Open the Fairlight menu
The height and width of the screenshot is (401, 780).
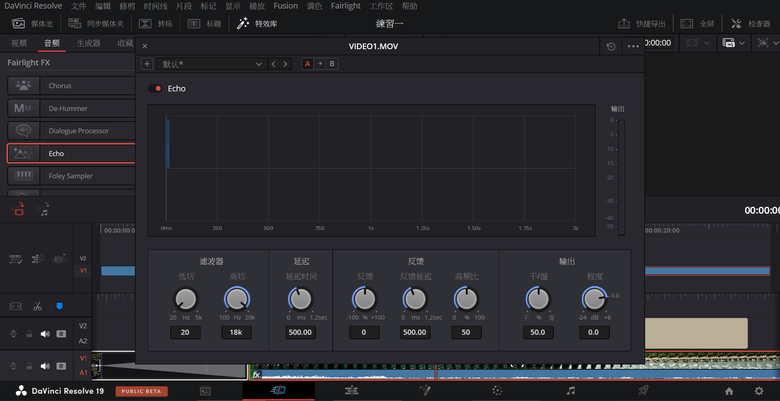346,6
